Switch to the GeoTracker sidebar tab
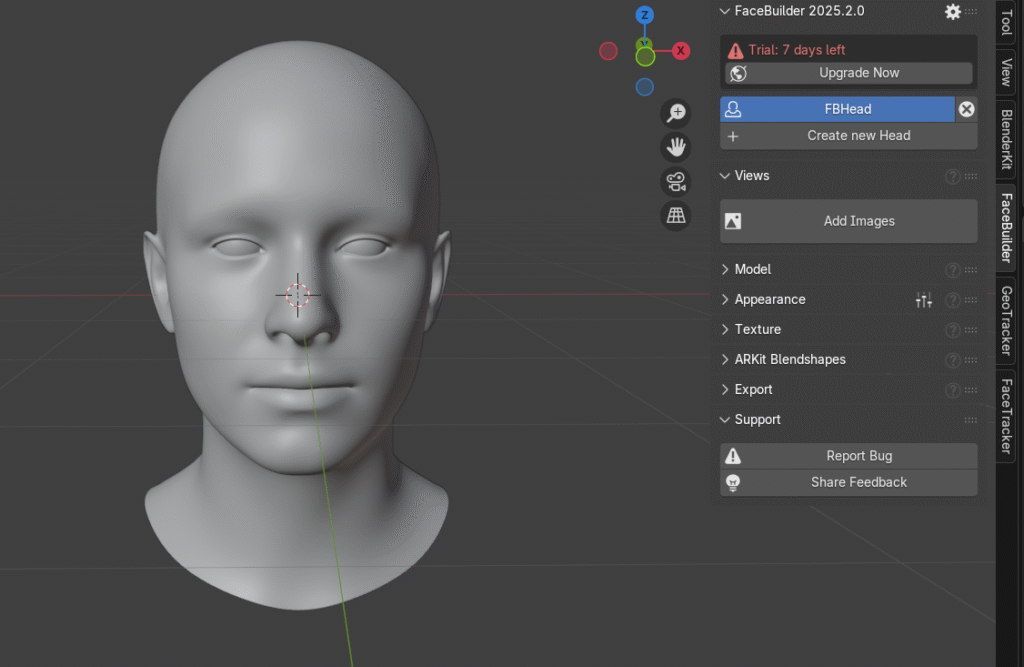The image size is (1024, 667). tap(1006, 320)
